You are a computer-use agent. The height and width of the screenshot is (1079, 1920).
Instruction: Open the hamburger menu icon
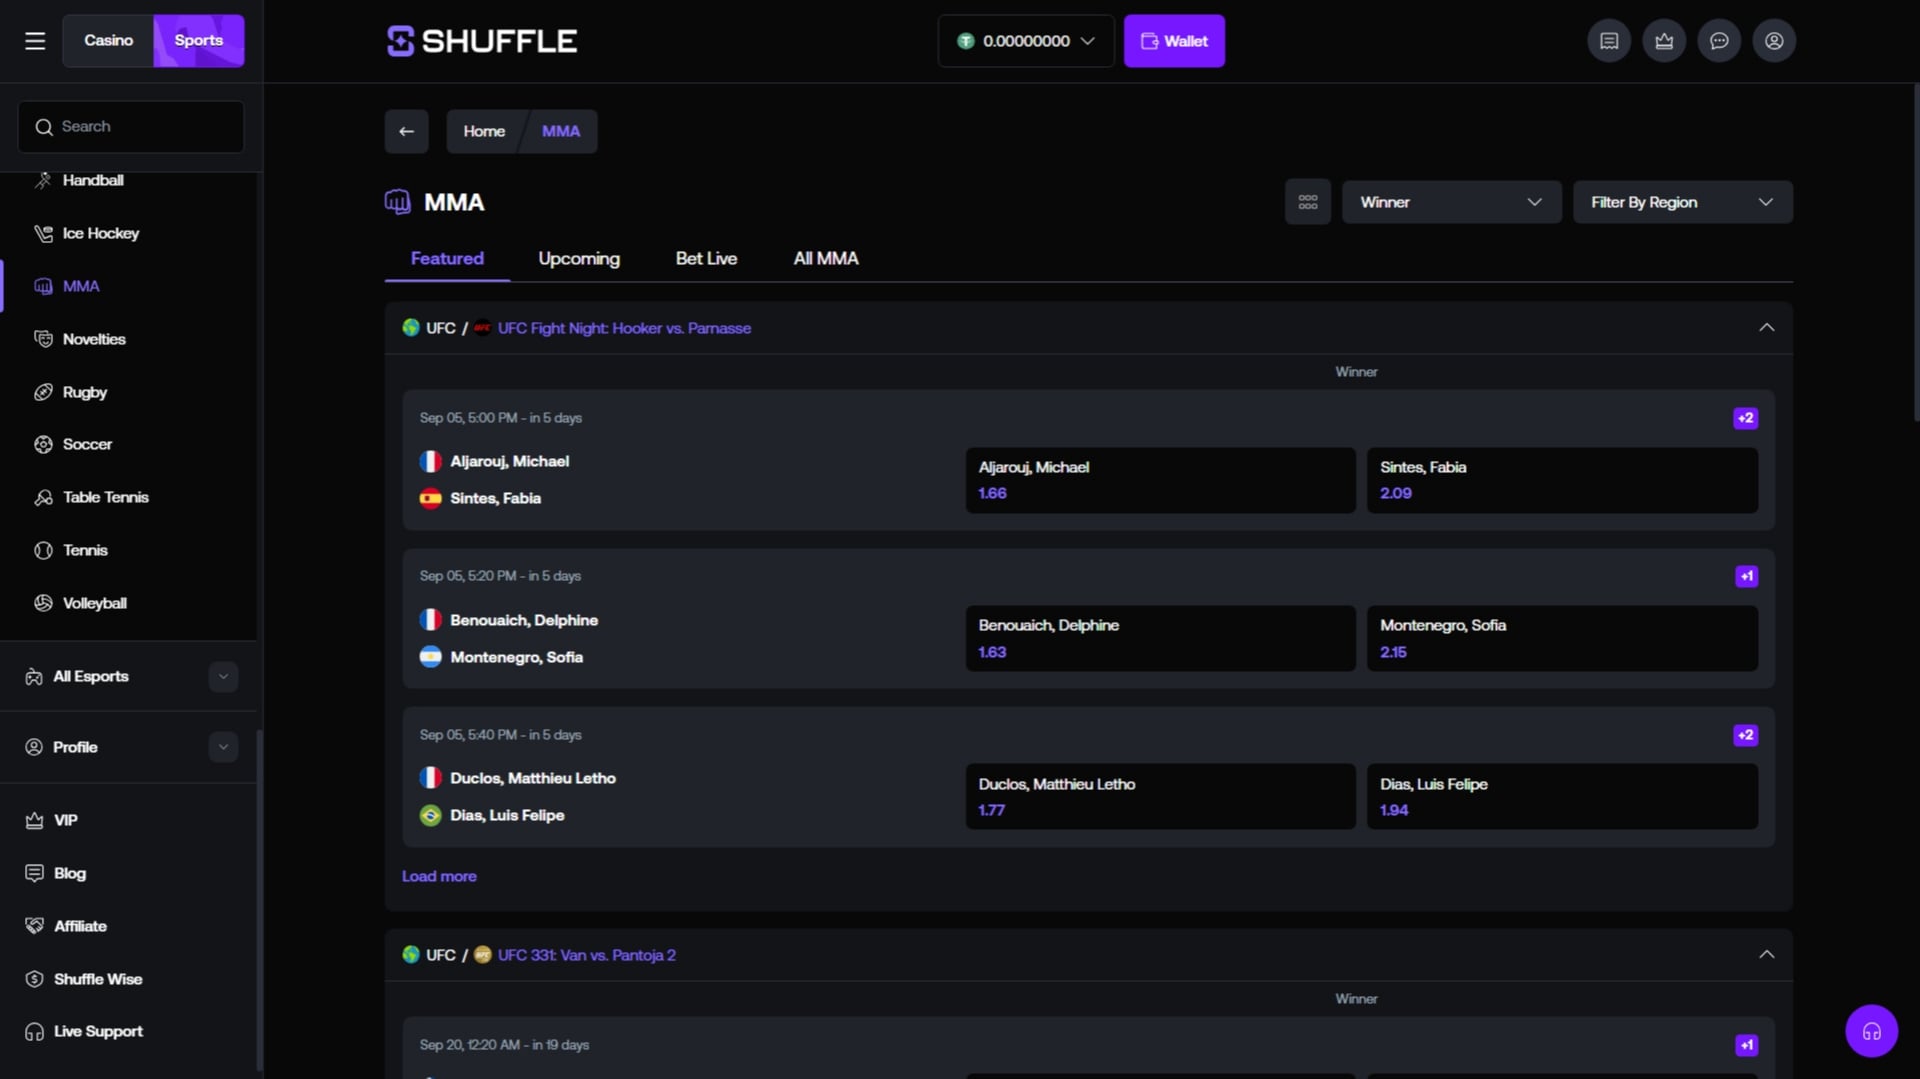35,41
